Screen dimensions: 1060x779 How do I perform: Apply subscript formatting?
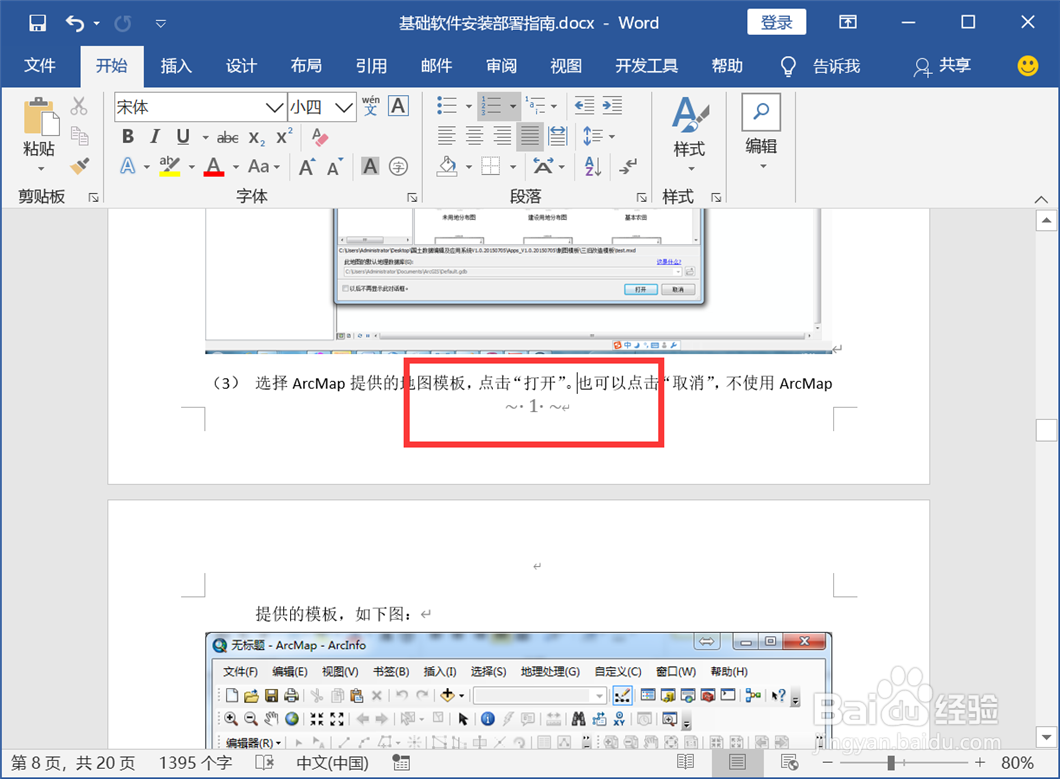256,137
